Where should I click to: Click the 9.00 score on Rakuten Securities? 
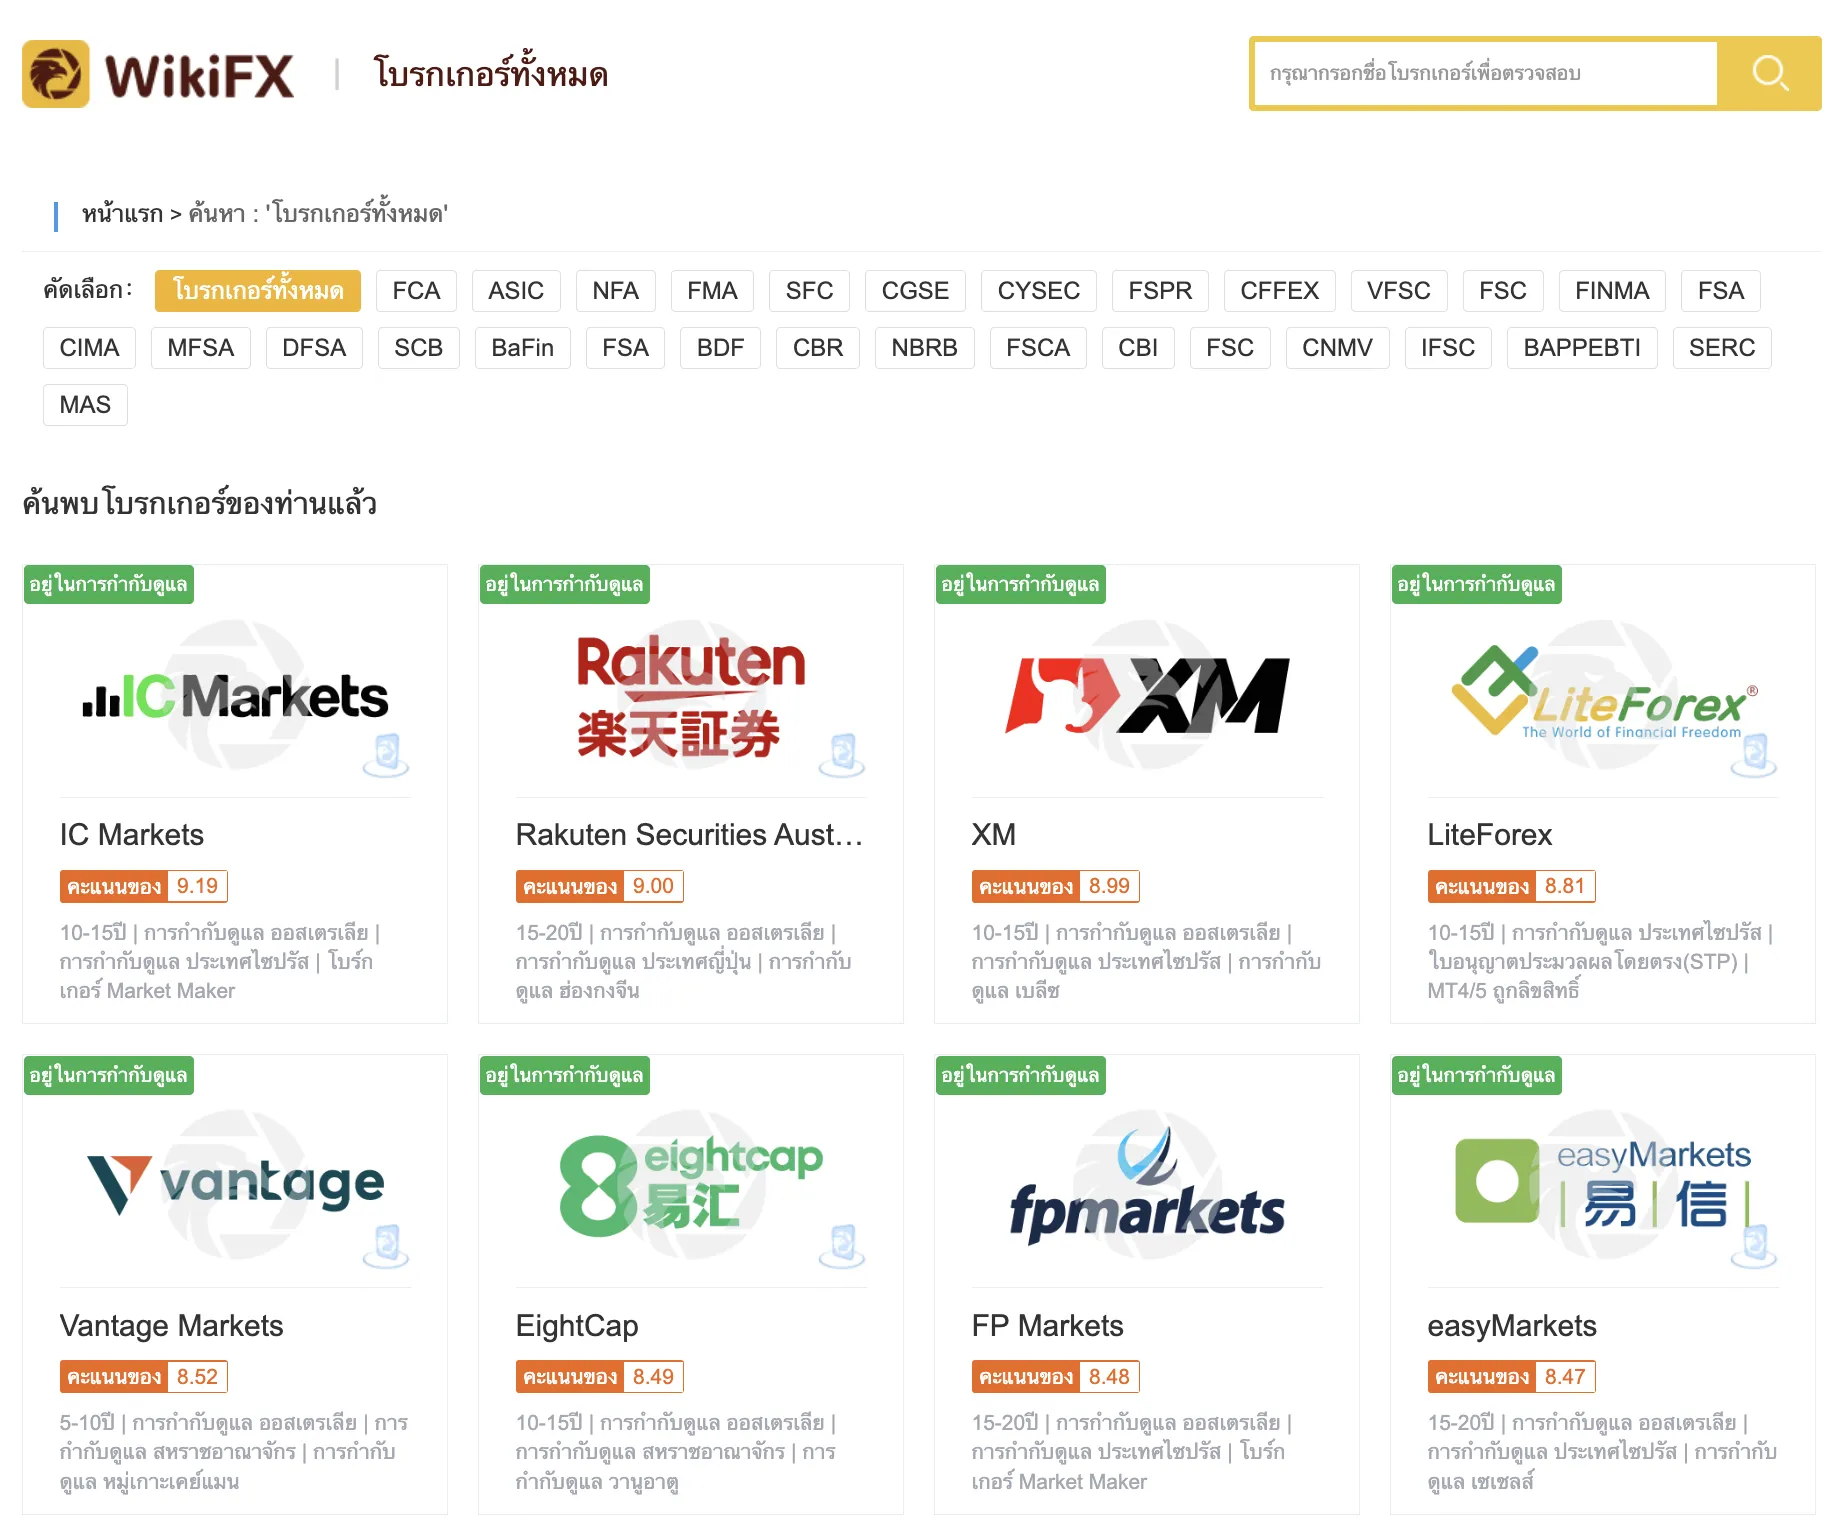(653, 886)
